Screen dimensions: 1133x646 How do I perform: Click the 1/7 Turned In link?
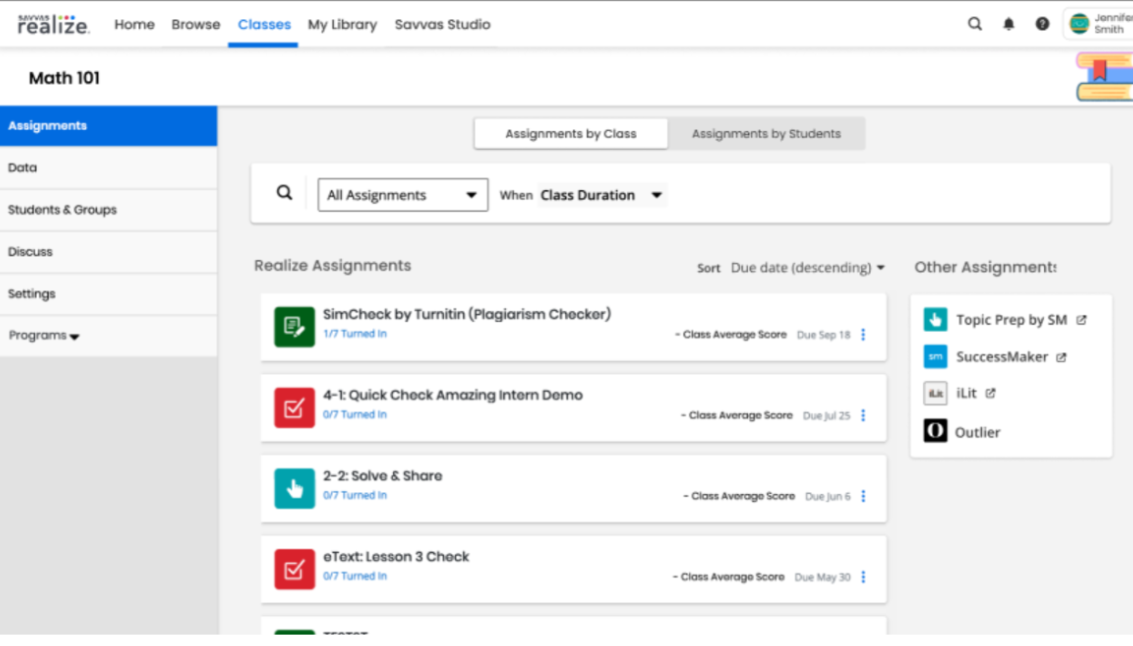coord(355,334)
